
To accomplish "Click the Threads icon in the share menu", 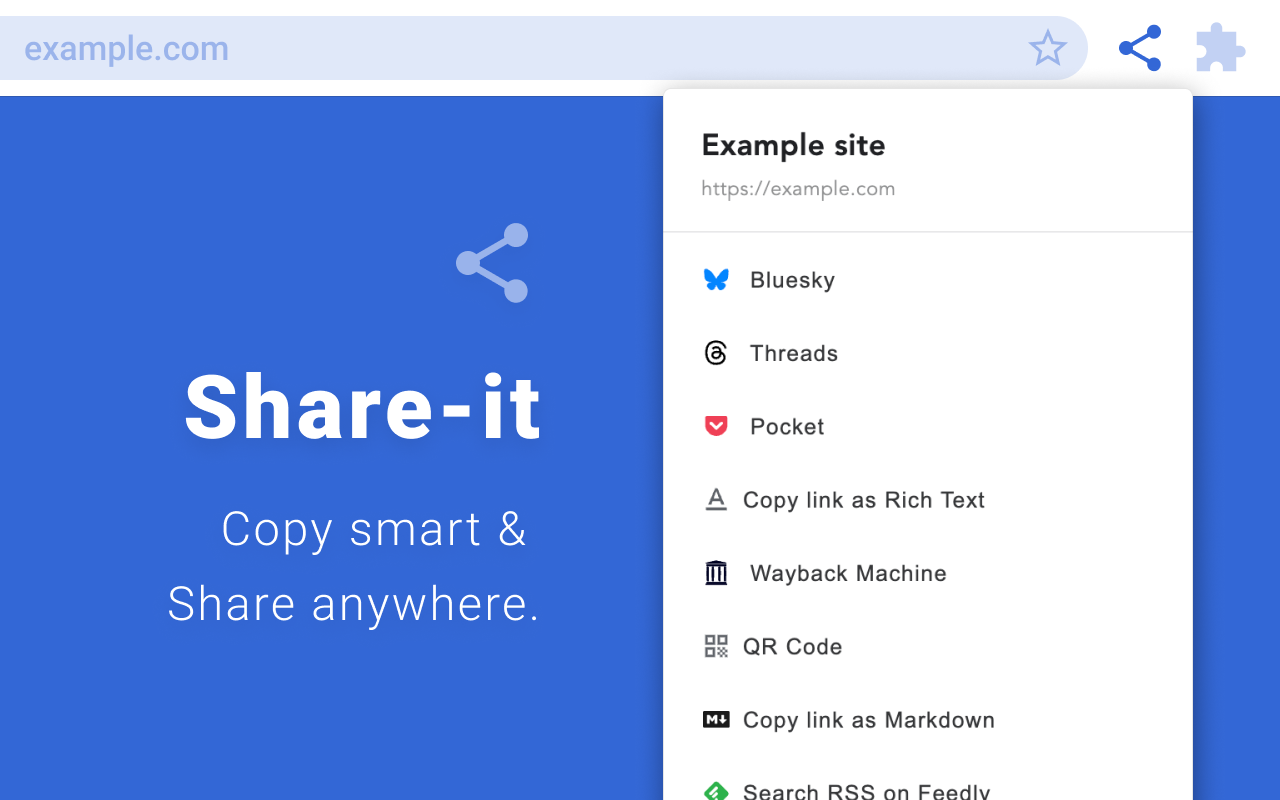I will 716,353.
